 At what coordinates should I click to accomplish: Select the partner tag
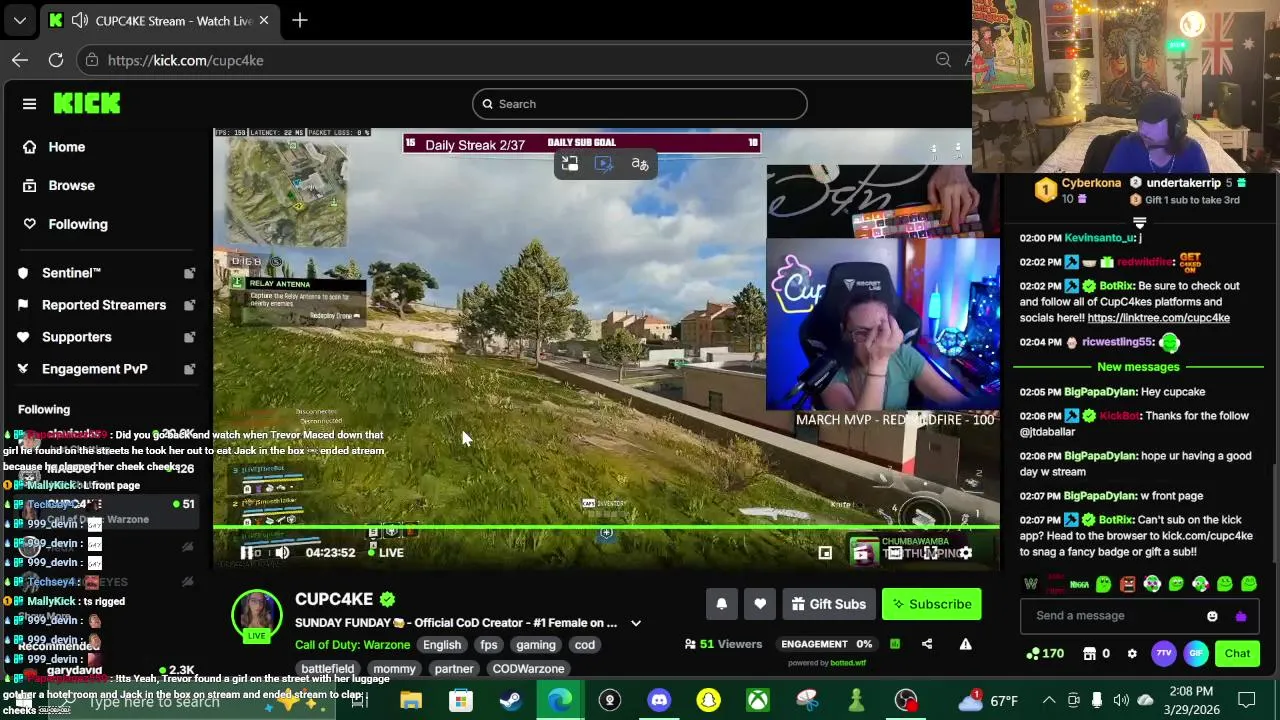454,669
